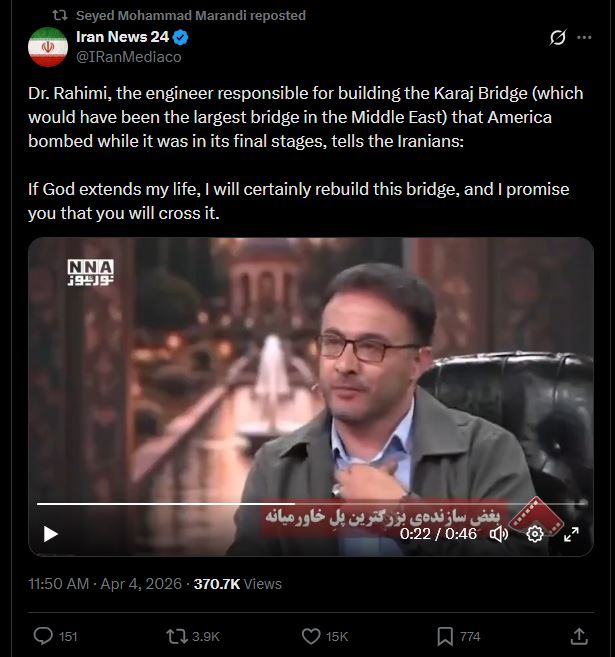
Task: Click the reply comment icon
Action: point(43,636)
